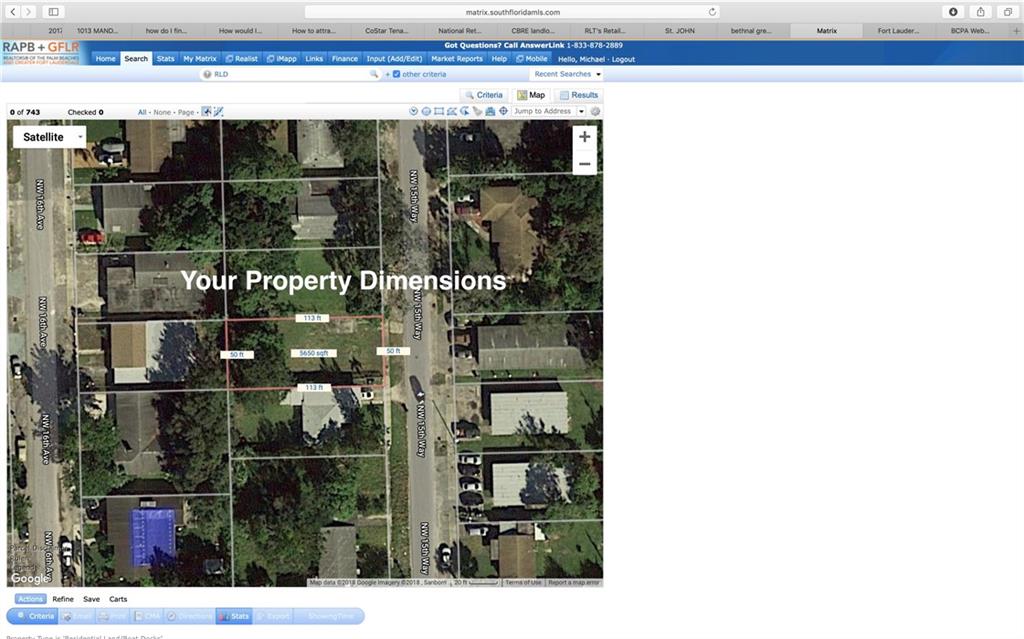Viewport: 1024px width, 639px height.
Task: Click the magnifier icon in RLD search box
Action: [374, 74]
